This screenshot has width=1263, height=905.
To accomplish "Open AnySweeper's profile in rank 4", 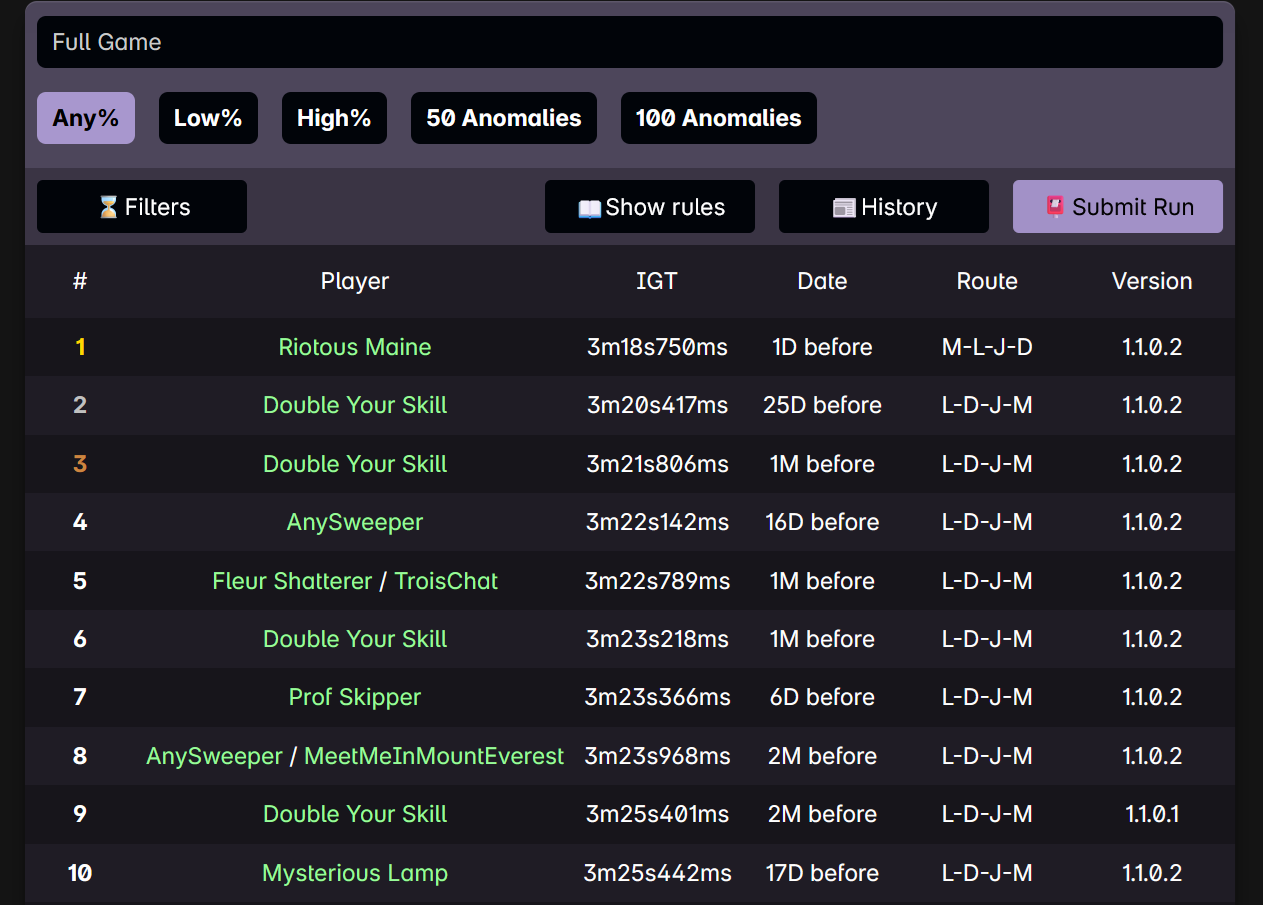I will (x=355, y=522).
